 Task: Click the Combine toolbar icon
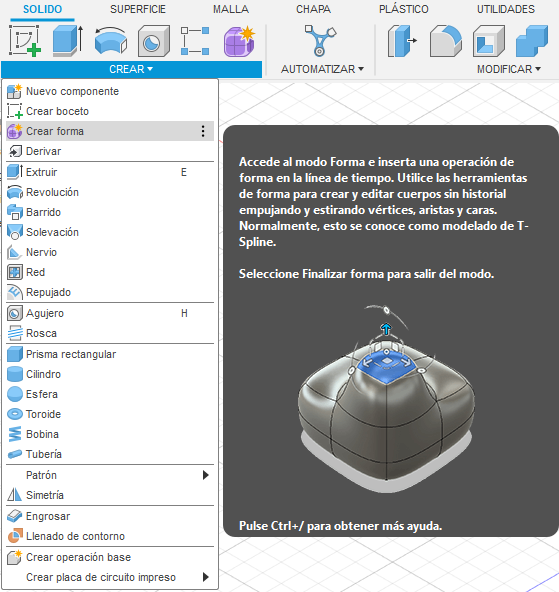click(x=532, y=41)
